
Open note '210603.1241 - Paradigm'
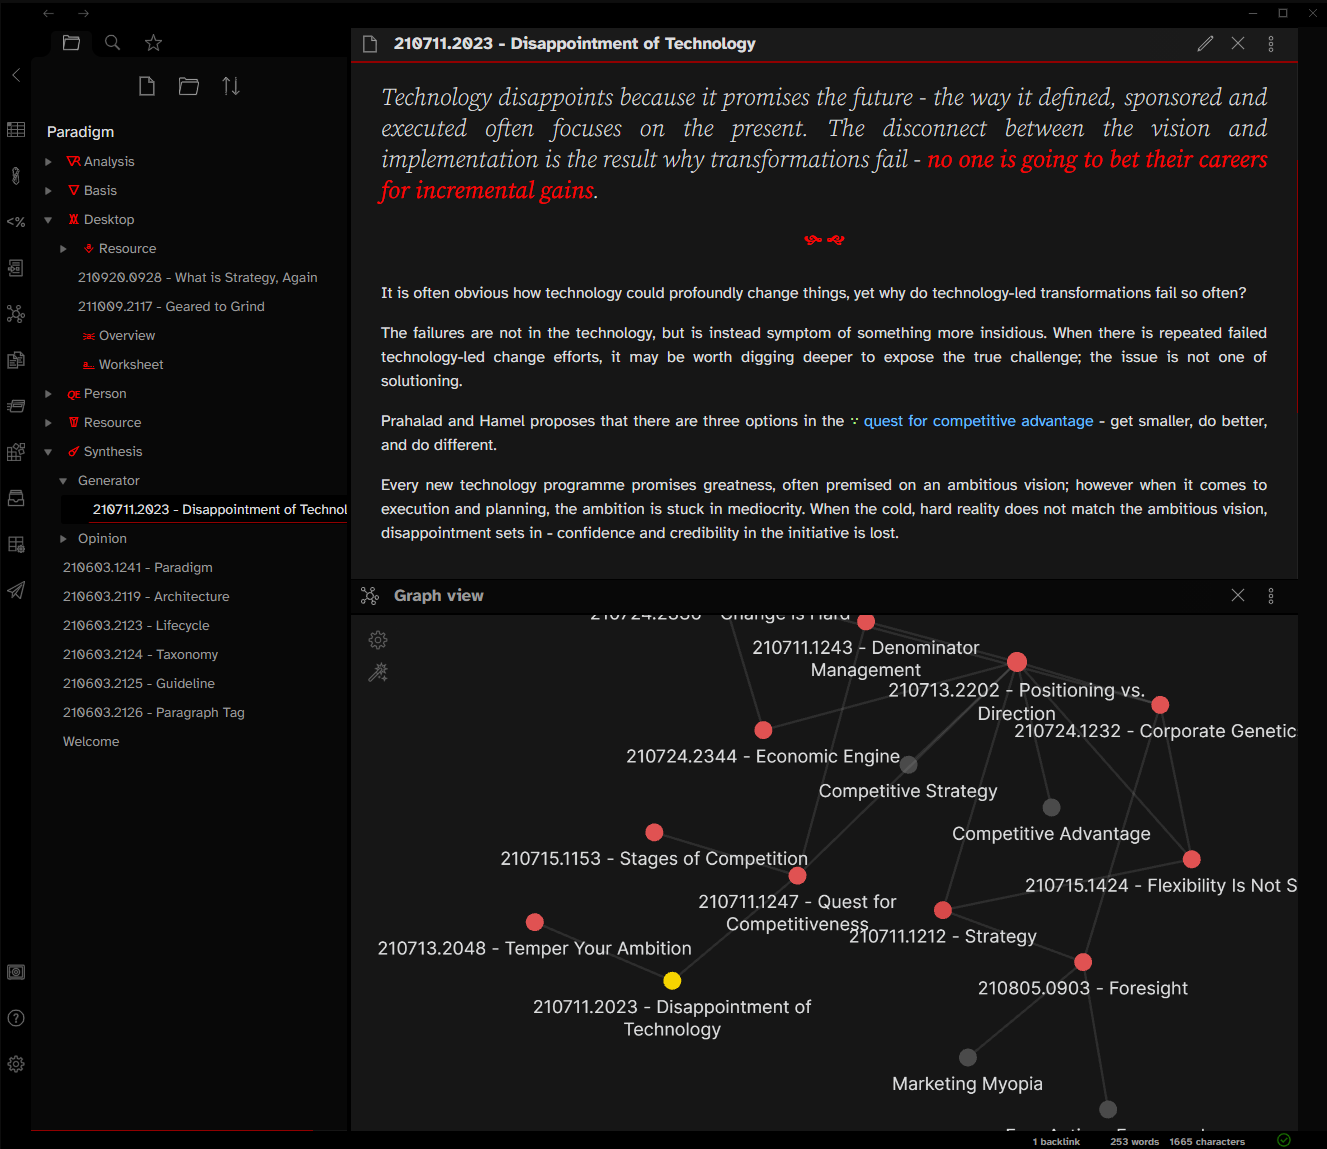(x=138, y=567)
